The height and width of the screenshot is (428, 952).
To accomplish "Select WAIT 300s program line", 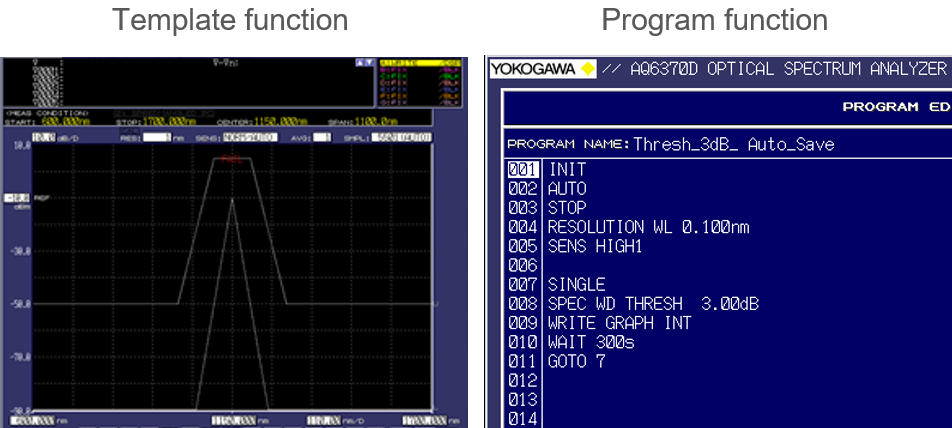I will pyautogui.click(x=591, y=342).
